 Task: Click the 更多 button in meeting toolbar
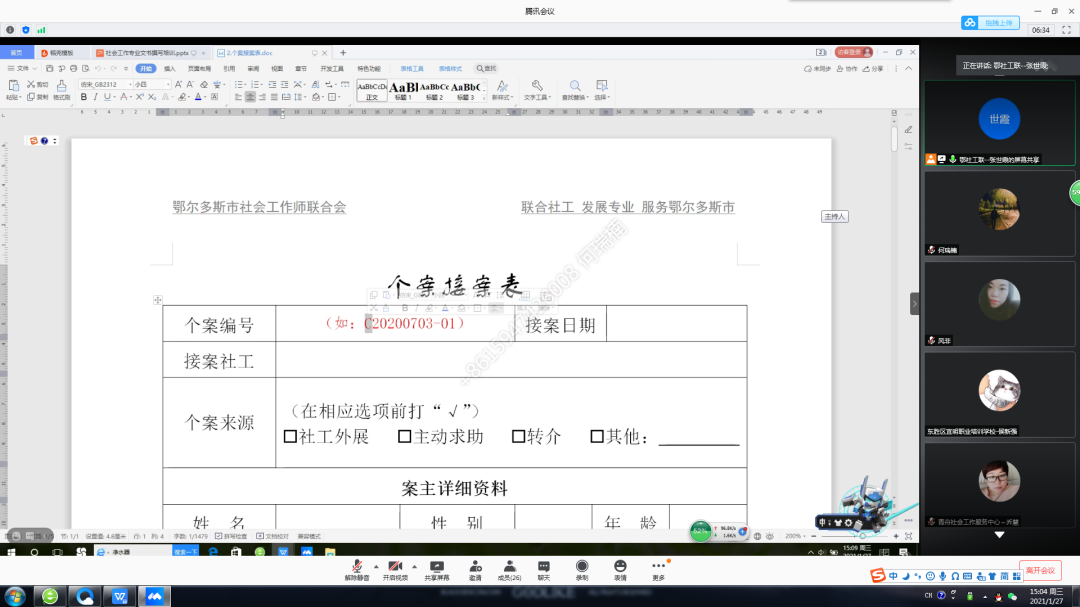click(x=658, y=568)
